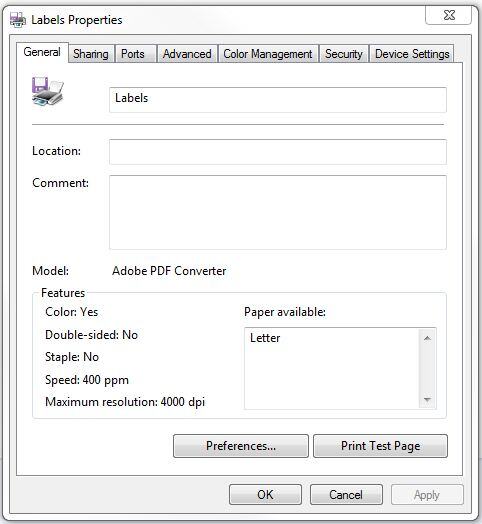Cancel the Labels Properties dialog
The height and width of the screenshot is (524, 482).
[x=346, y=495]
